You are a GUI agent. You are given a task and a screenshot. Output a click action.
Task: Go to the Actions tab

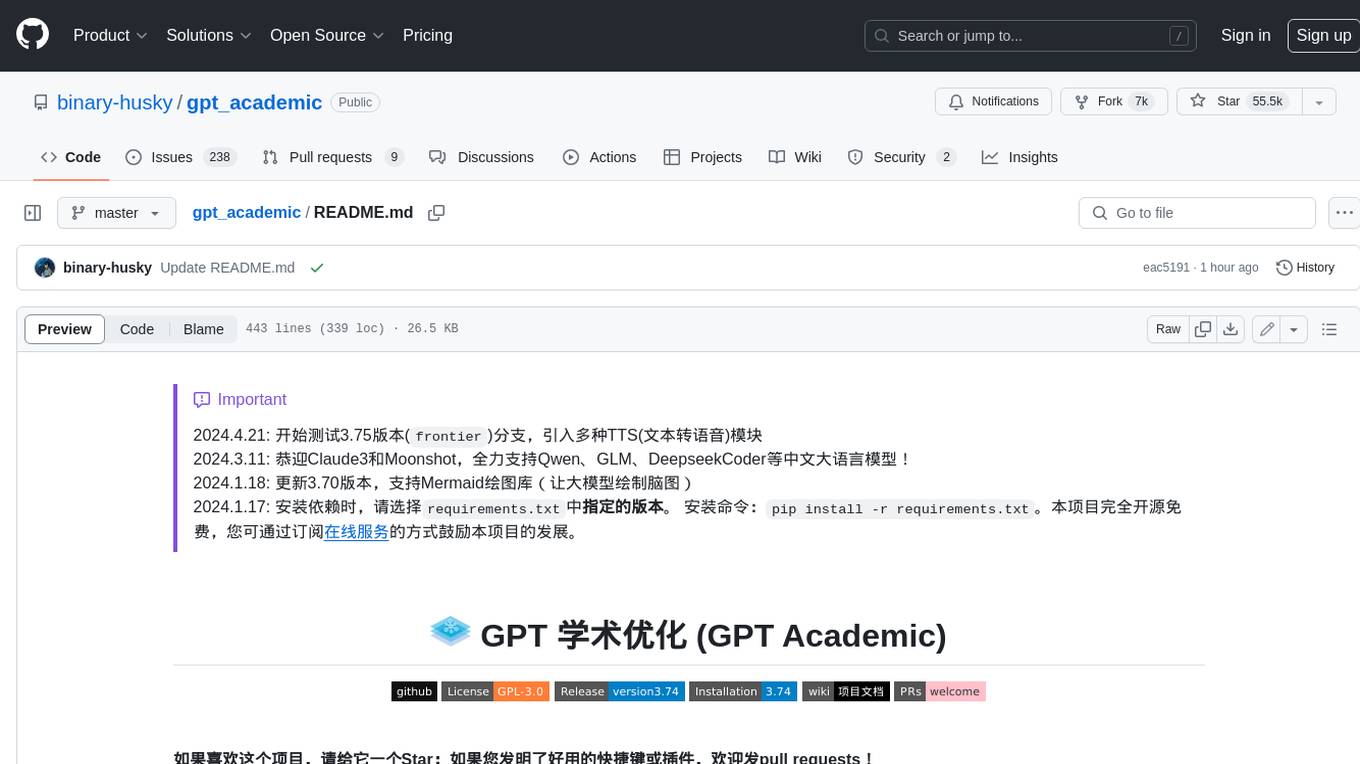click(600, 157)
